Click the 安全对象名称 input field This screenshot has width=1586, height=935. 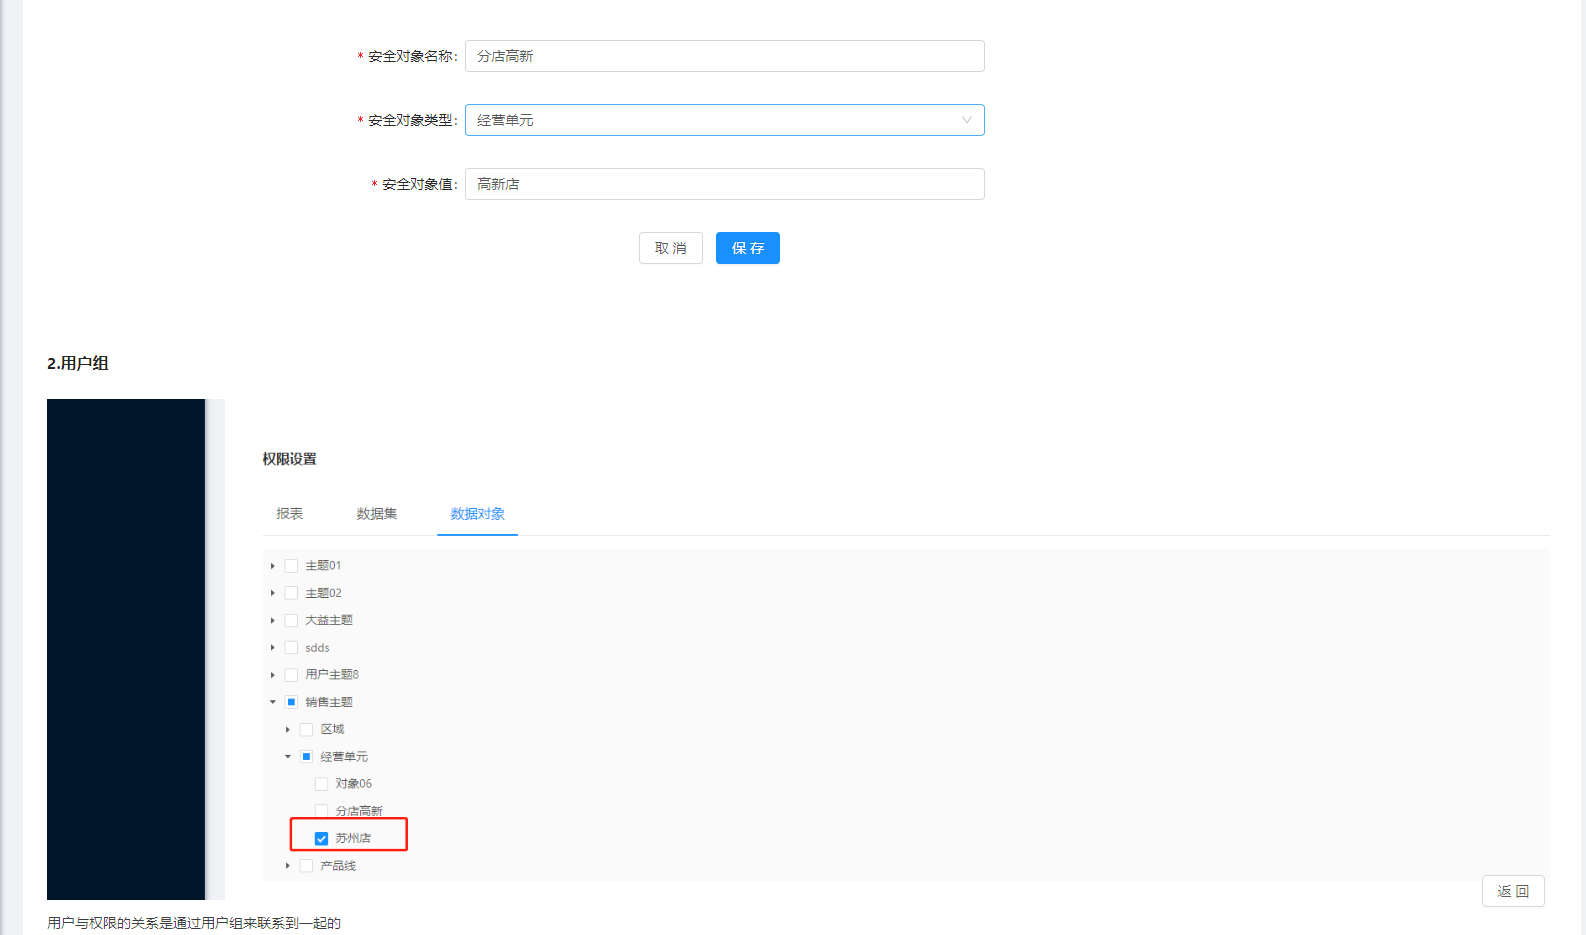point(724,56)
